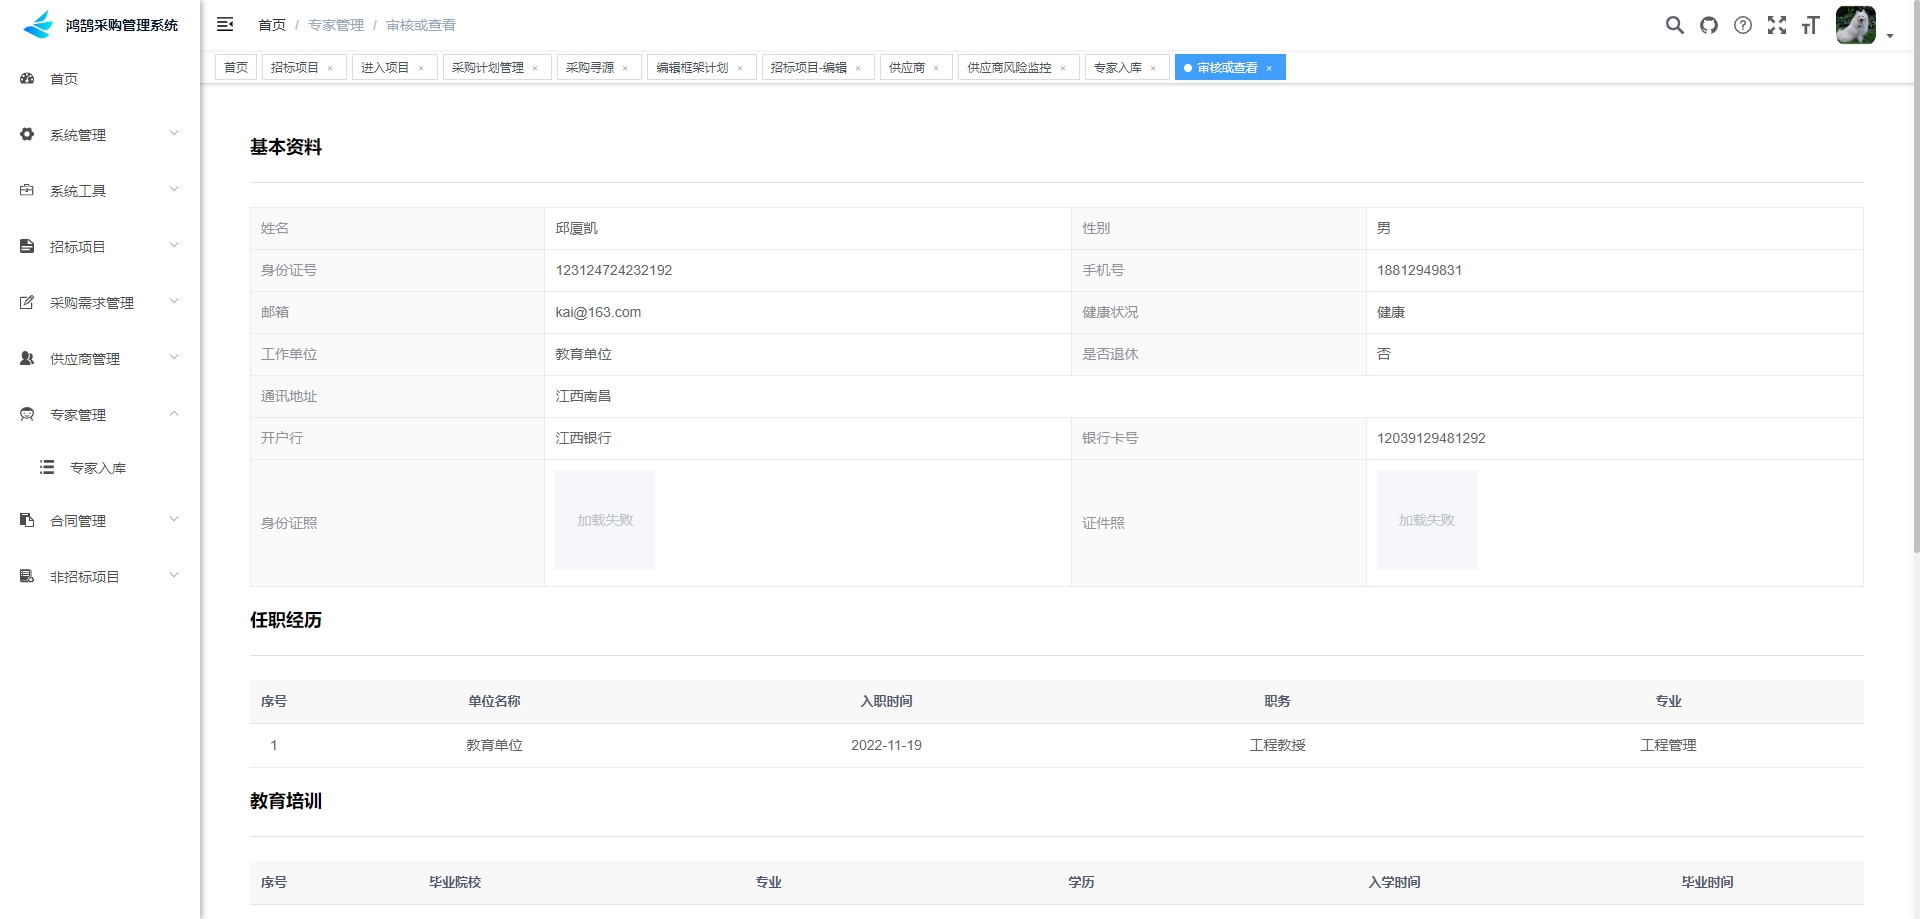
Task: Click the bank card number 12039129481292
Action: tap(1431, 438)
